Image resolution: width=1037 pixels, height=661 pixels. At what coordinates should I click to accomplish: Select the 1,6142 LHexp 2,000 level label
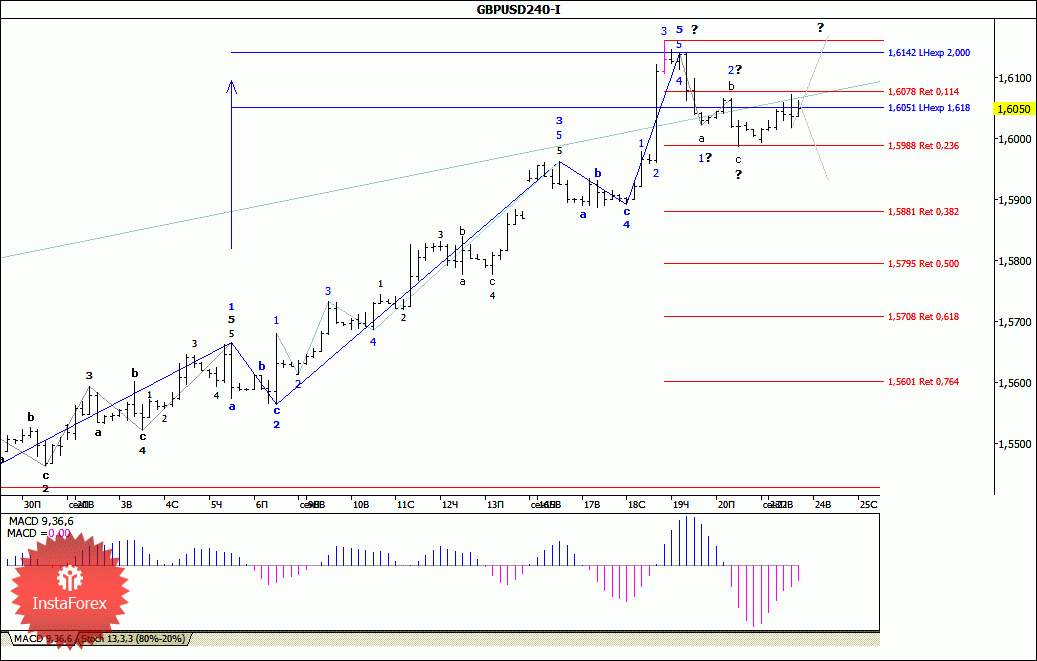pos(929,53)
